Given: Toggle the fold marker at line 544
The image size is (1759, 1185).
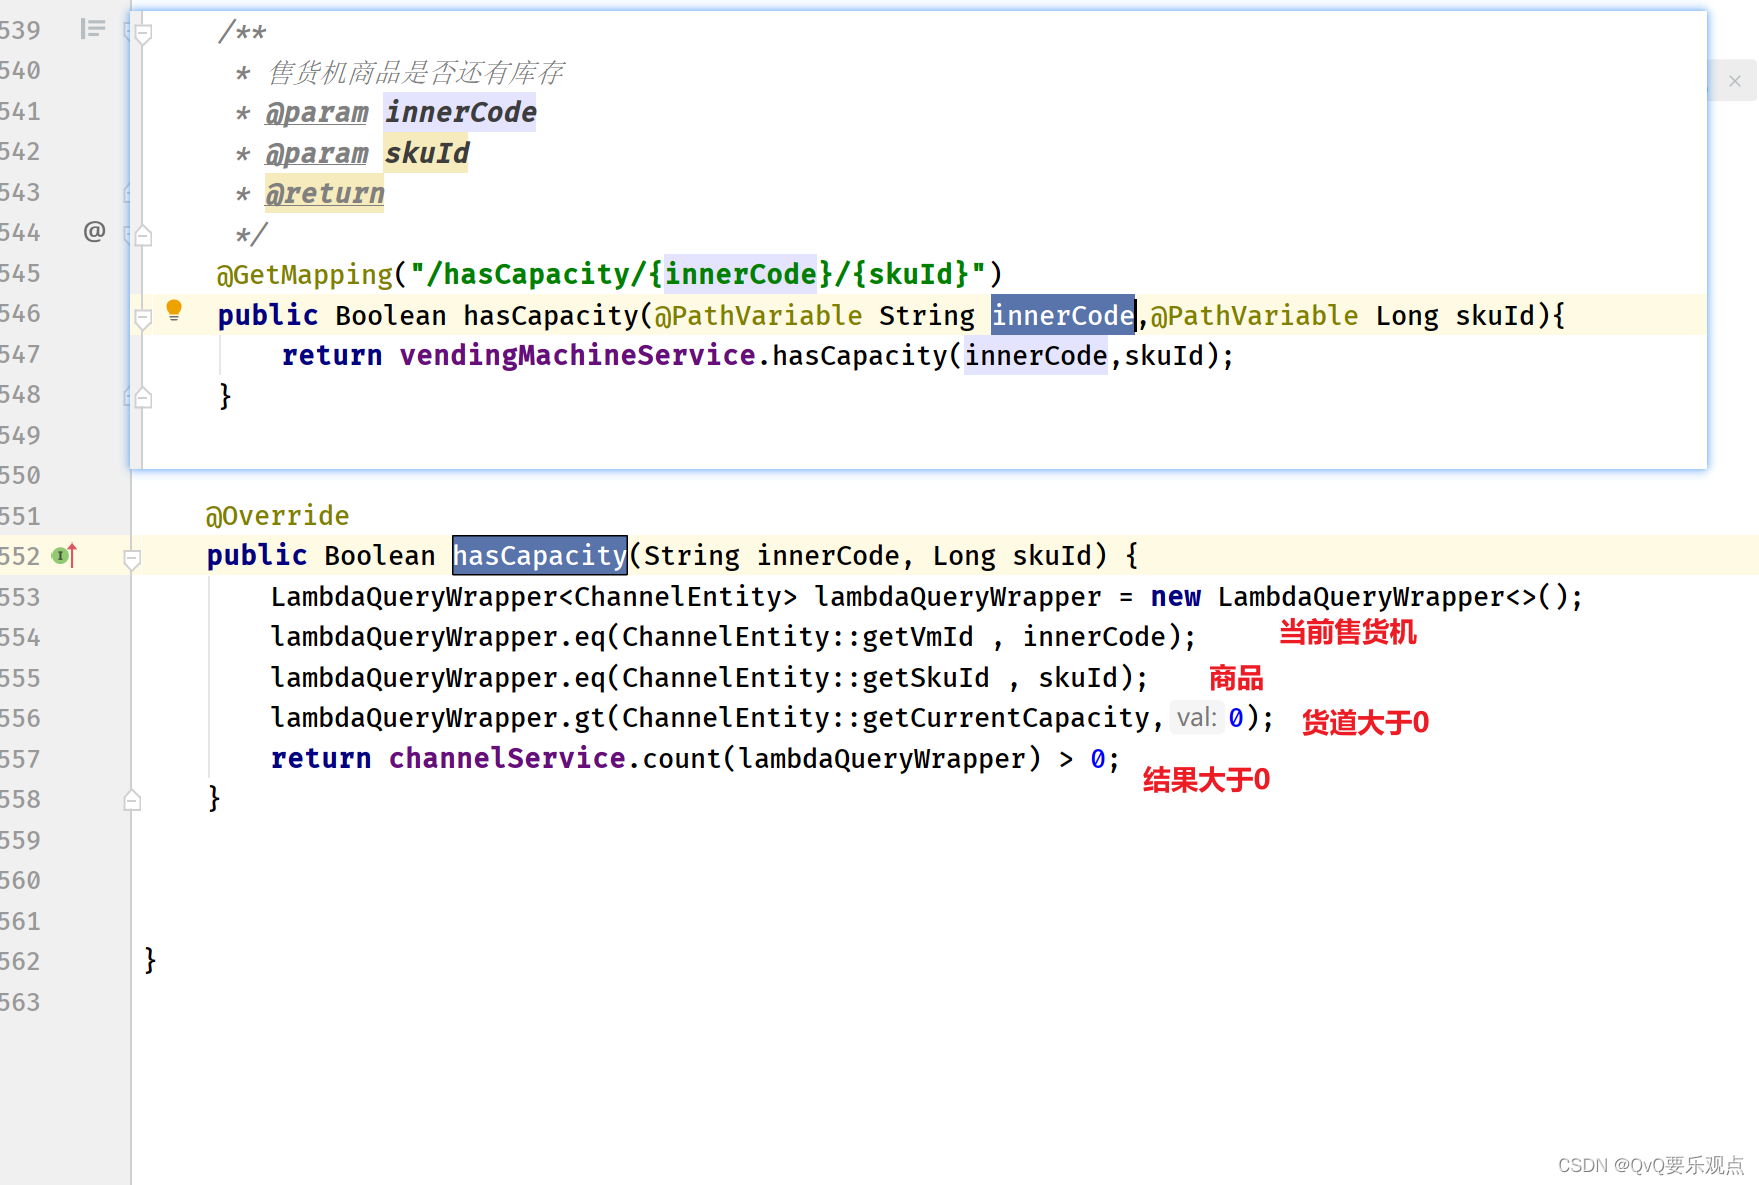Looking at the screenshot, I should (x=143, y=236).
